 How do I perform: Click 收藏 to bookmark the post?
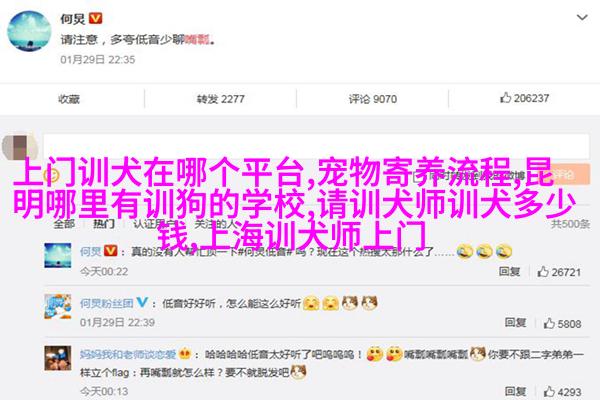pyautogui.click(x=69, y=99)
